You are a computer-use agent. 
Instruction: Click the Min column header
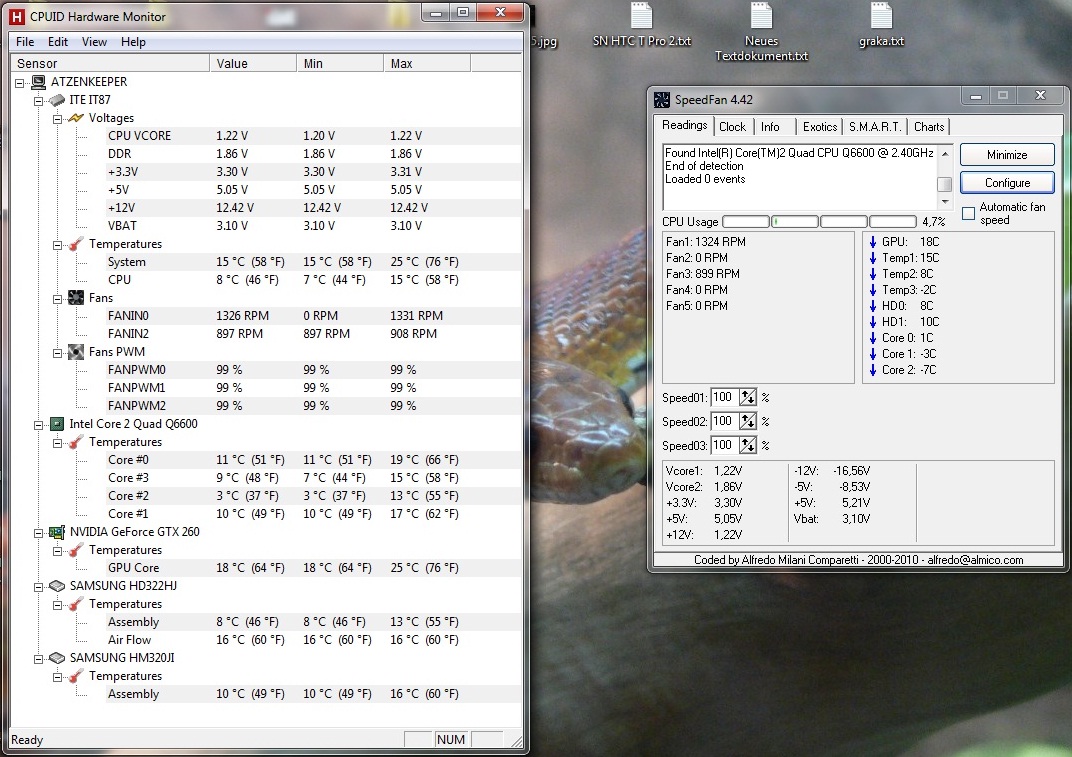click(340, 64)
